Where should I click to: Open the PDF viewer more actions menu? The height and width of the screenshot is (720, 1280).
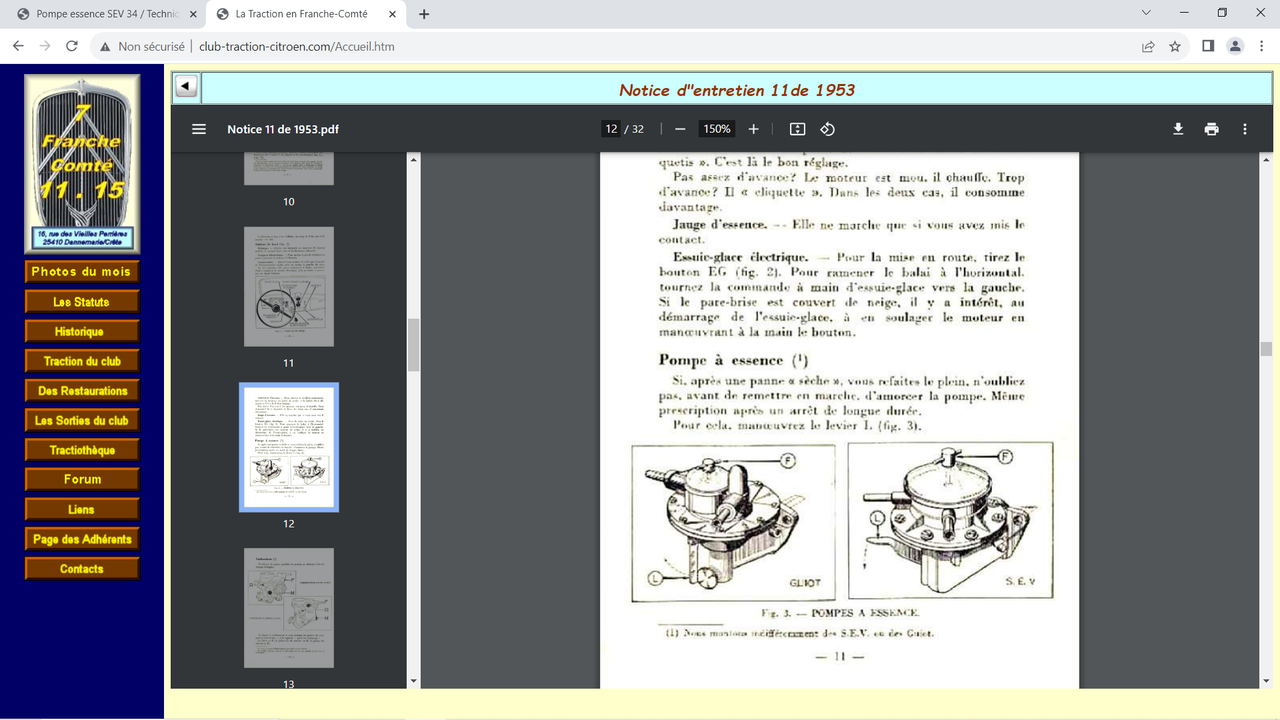coord(1245,129)
